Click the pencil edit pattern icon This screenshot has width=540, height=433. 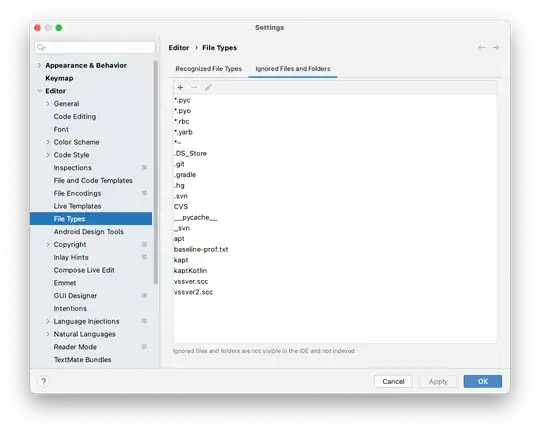pyautogui.click(x=208, y=87)
